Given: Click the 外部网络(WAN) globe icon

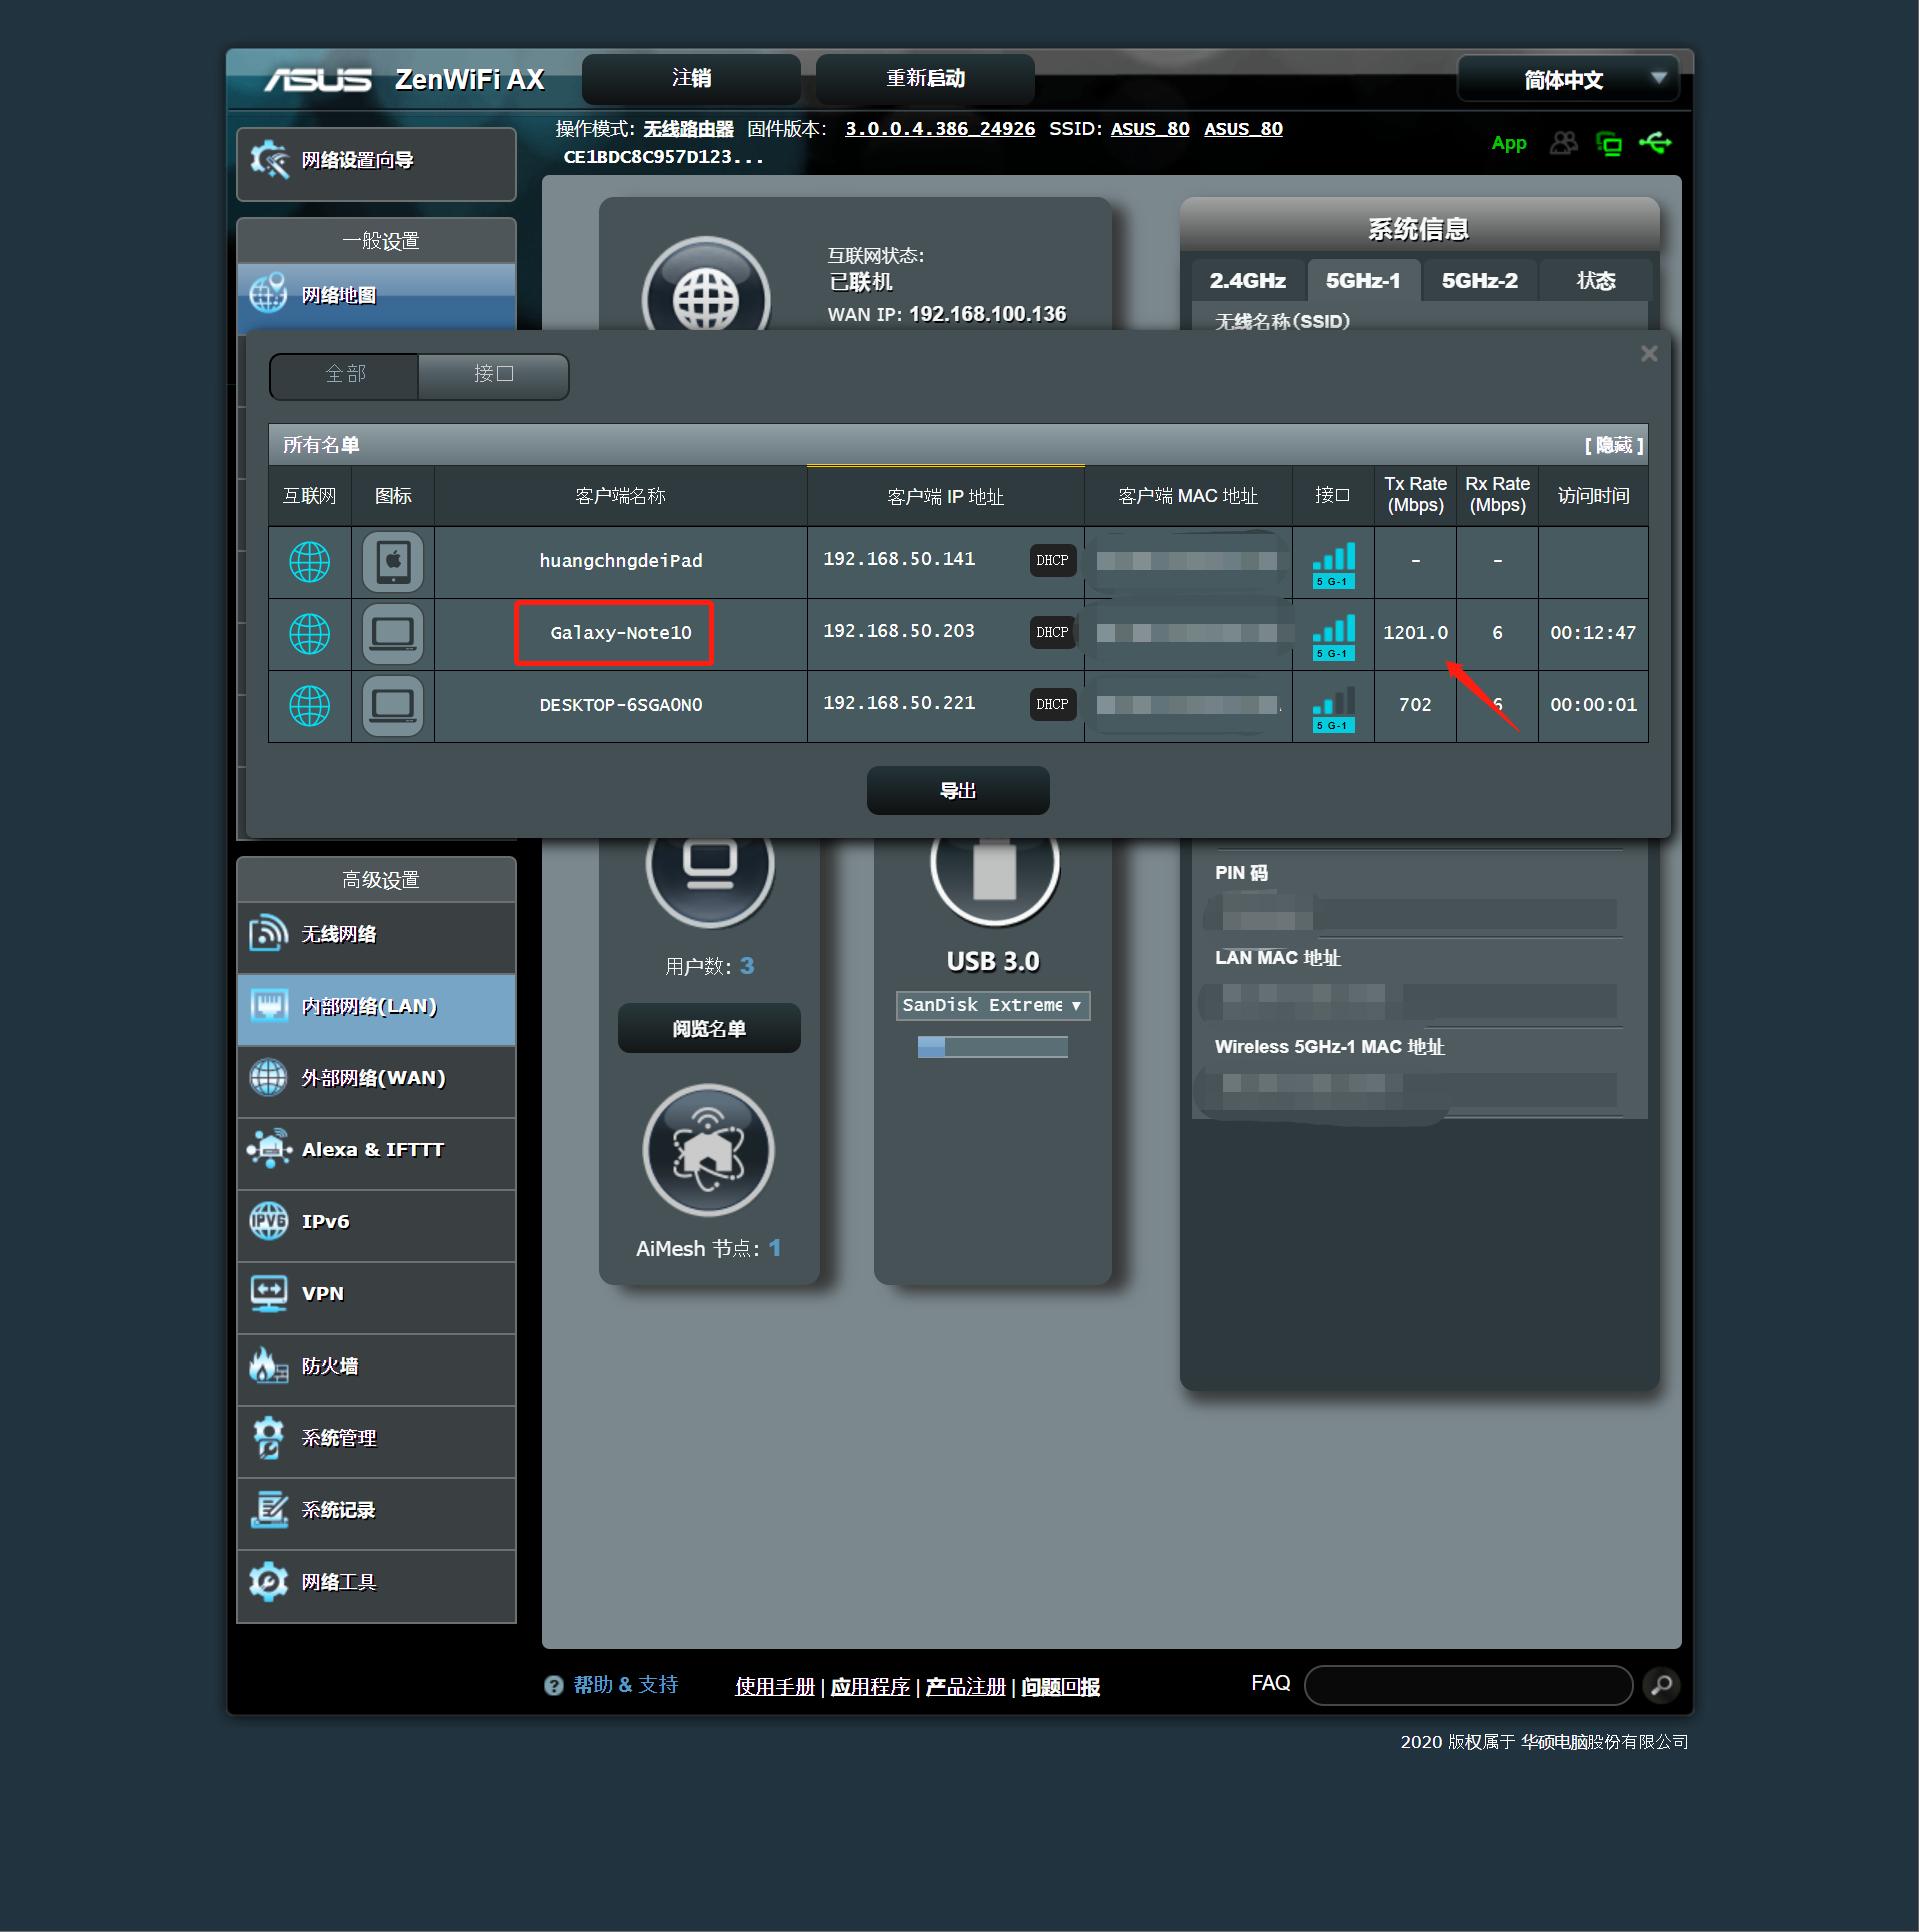Looking at the screenshot, I should [x=268, y=1077].
